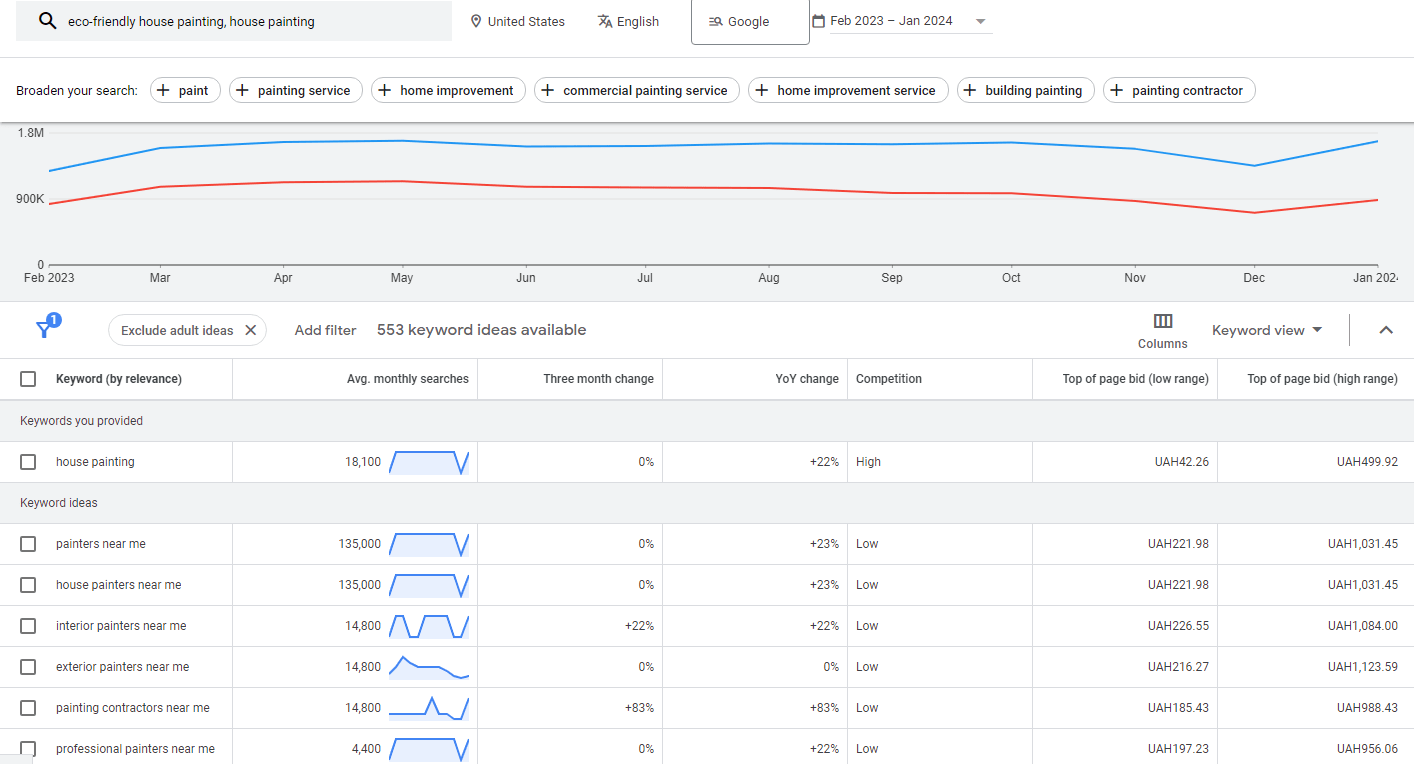This screenshot has width=1414, height=764.
Task: Toggle the select-all keywords checkbox
Action: coord(28,379)
